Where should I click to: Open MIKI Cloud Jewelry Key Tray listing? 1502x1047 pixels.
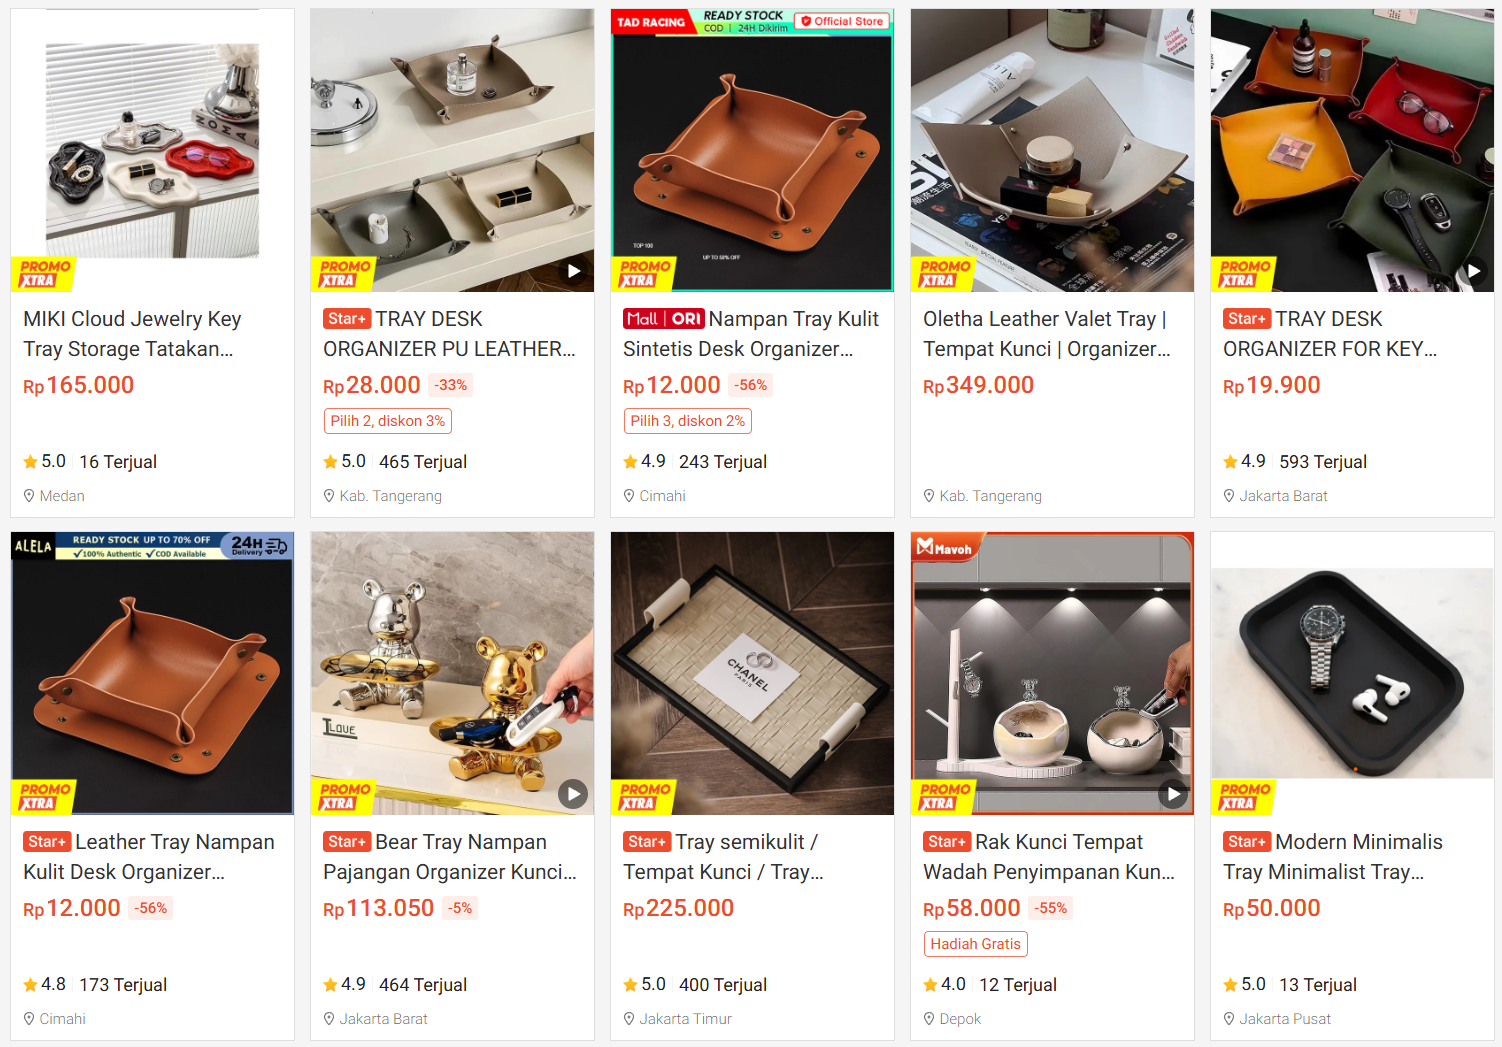click(132, 334)
